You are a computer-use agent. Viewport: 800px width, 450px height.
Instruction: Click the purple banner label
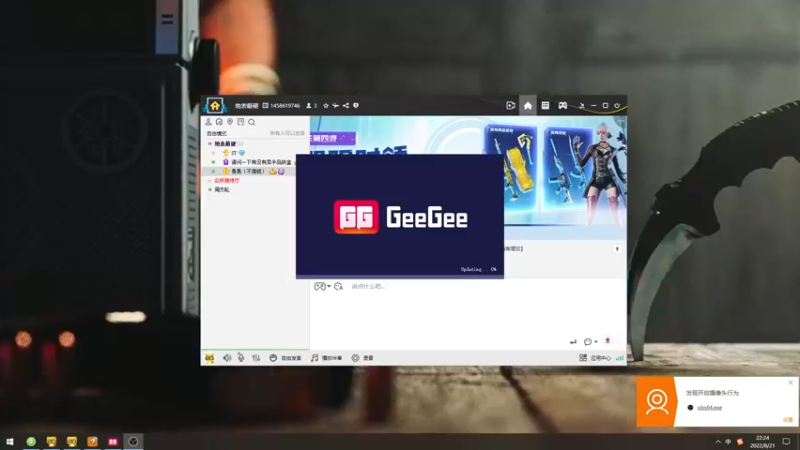pos(333,138)
